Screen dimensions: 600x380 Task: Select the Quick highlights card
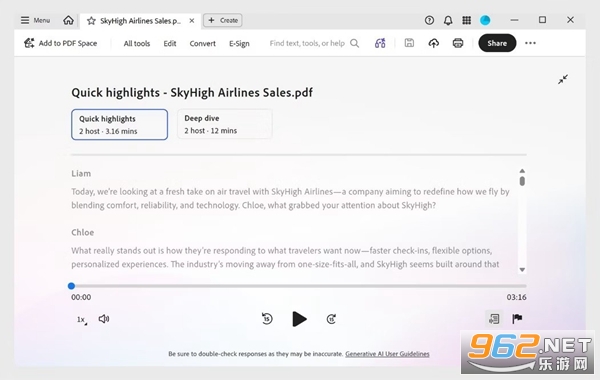coord(119,124)
